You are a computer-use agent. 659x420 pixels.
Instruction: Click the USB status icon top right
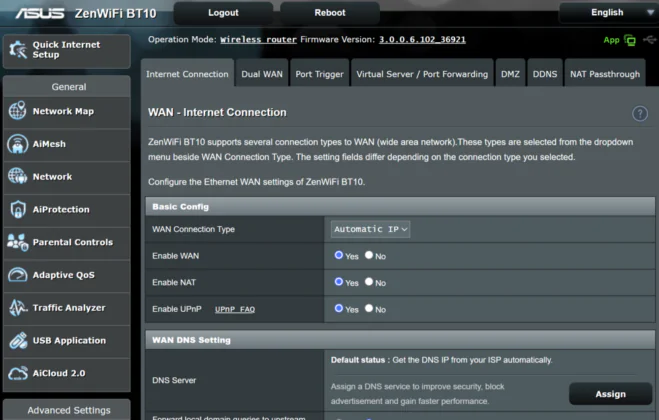(650, 40)
